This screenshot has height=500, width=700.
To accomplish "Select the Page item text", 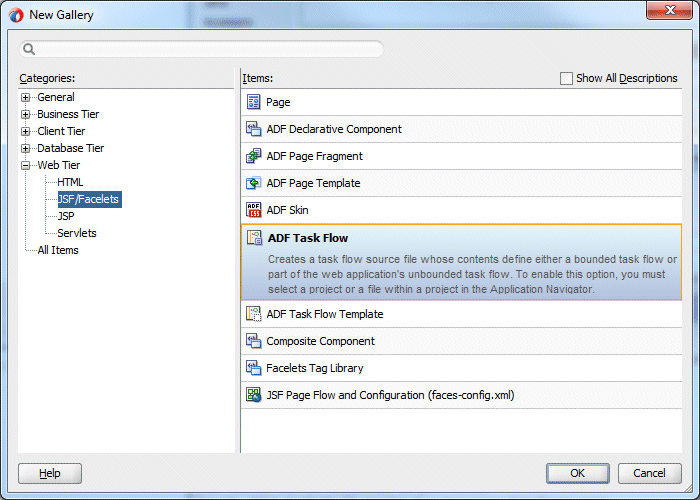I will (x=278, y=102).
